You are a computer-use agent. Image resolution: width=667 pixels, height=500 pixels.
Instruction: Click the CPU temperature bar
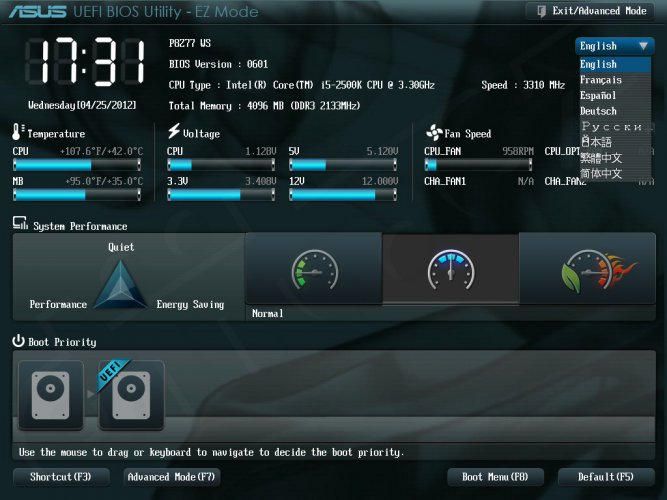coord(77,165)
